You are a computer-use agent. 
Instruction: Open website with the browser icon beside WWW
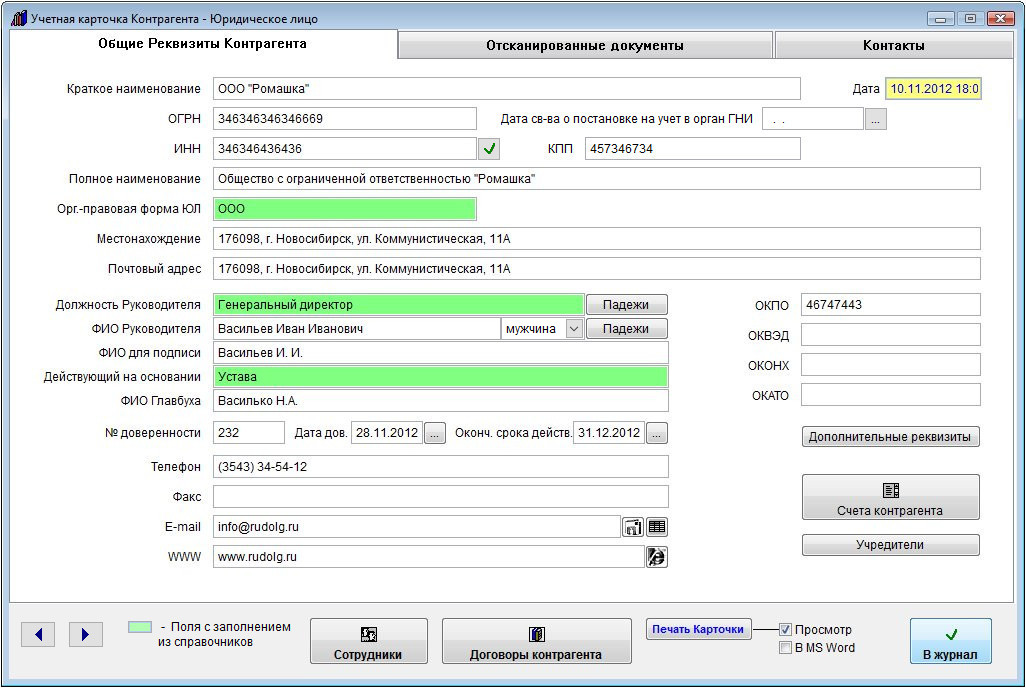pos(657,557)
